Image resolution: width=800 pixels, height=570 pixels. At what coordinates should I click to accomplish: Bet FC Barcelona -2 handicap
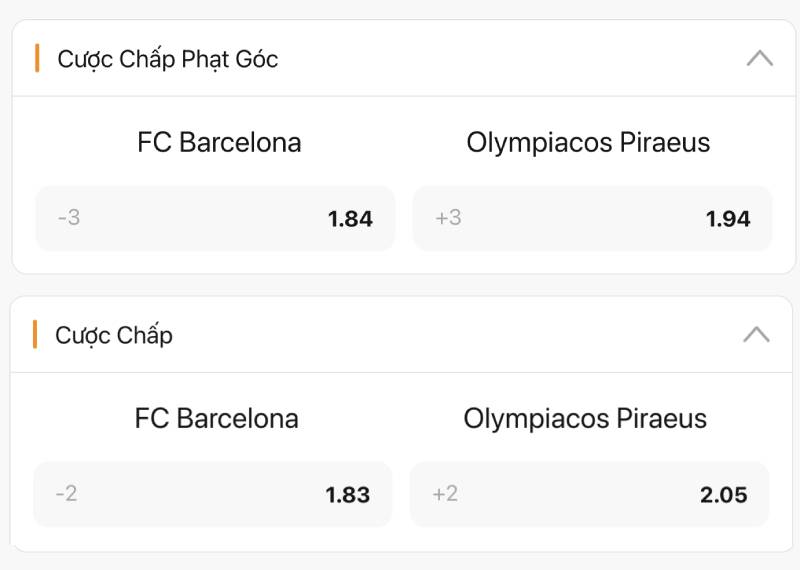pos(212,494)
